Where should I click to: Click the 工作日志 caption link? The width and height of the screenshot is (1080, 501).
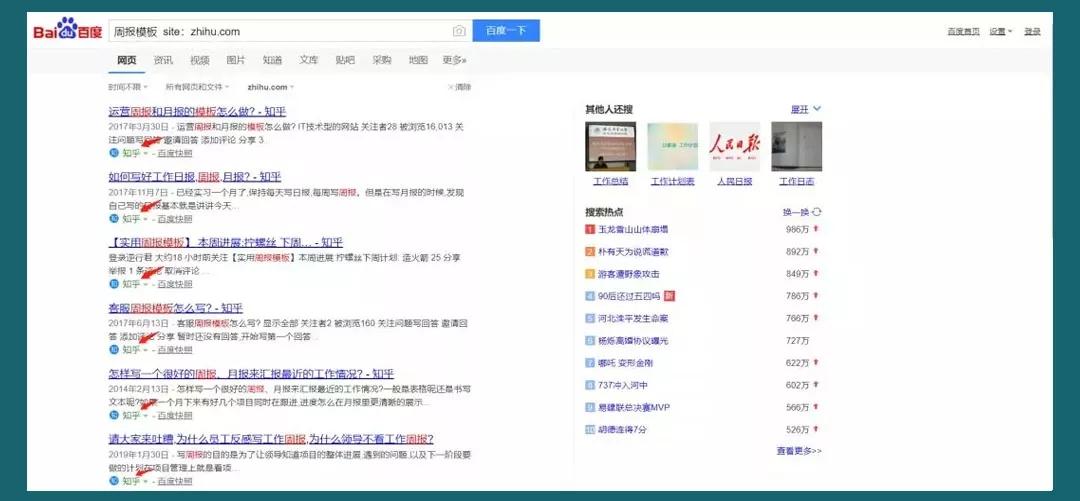click(x=796, y=182)
